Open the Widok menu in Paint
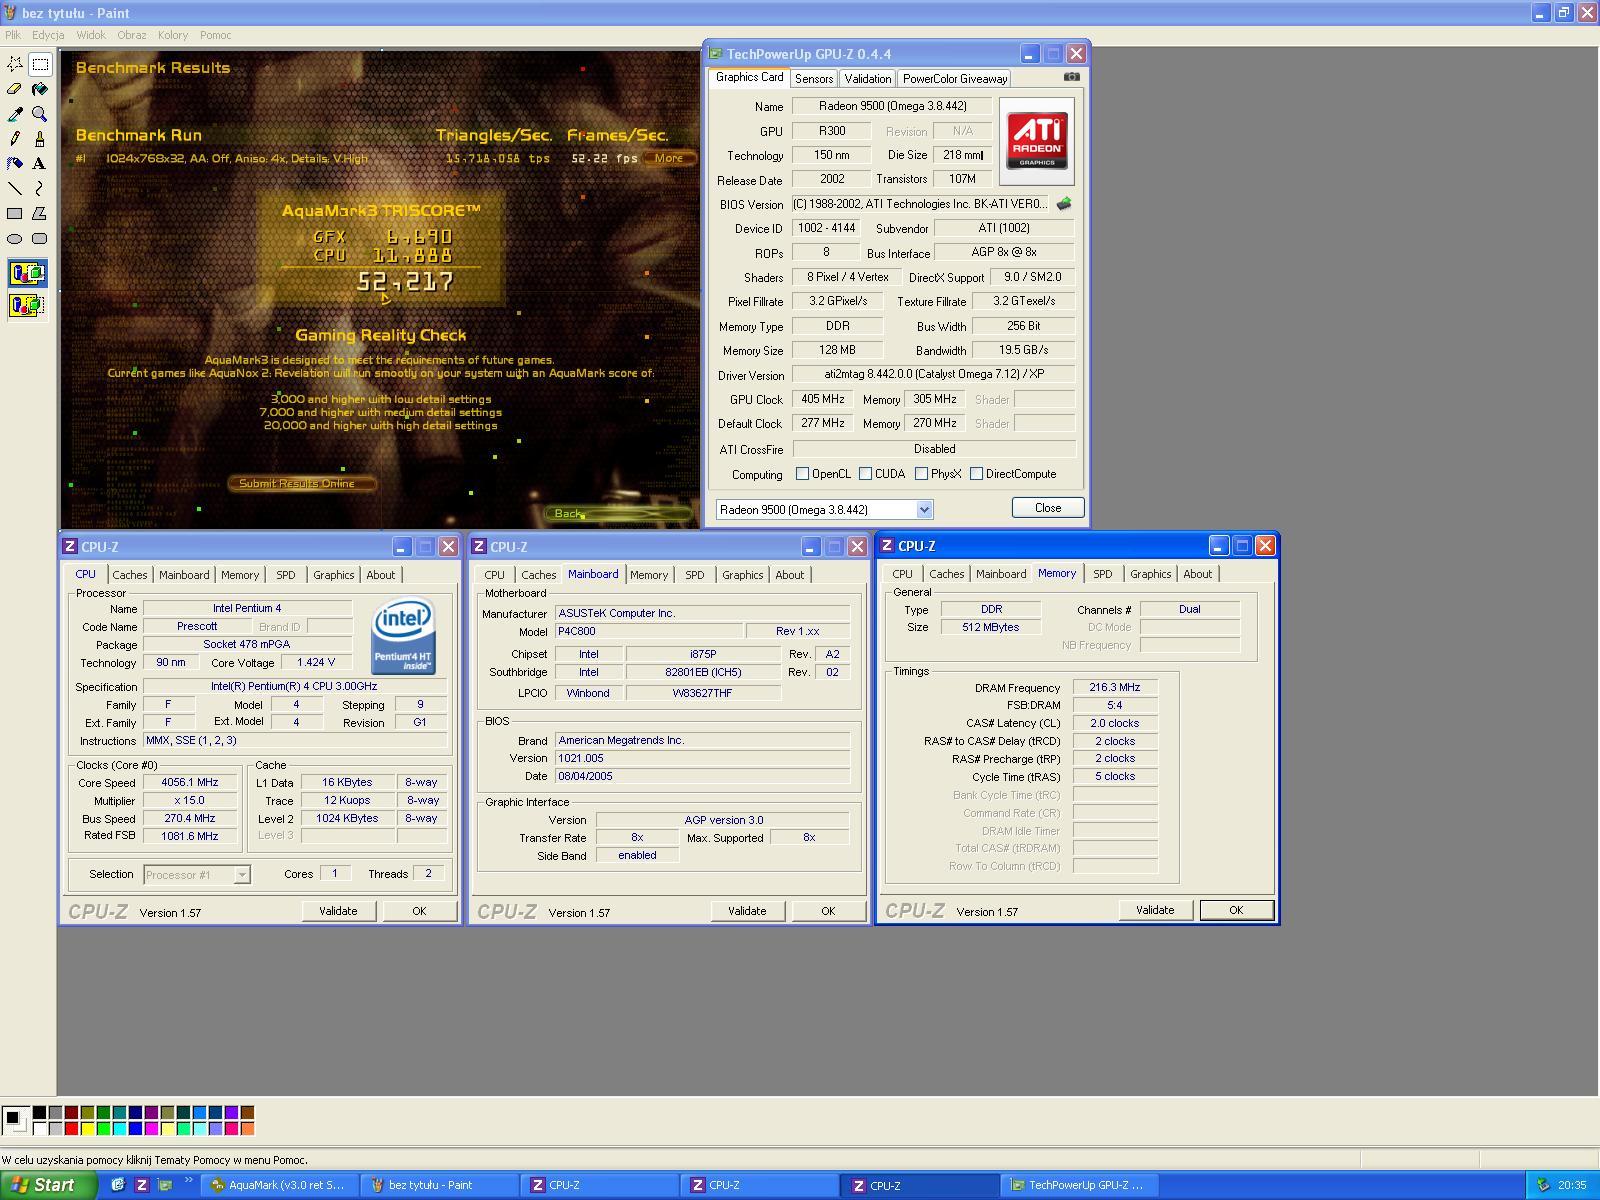1600x1200 pixels. click(x=91, y=35)
